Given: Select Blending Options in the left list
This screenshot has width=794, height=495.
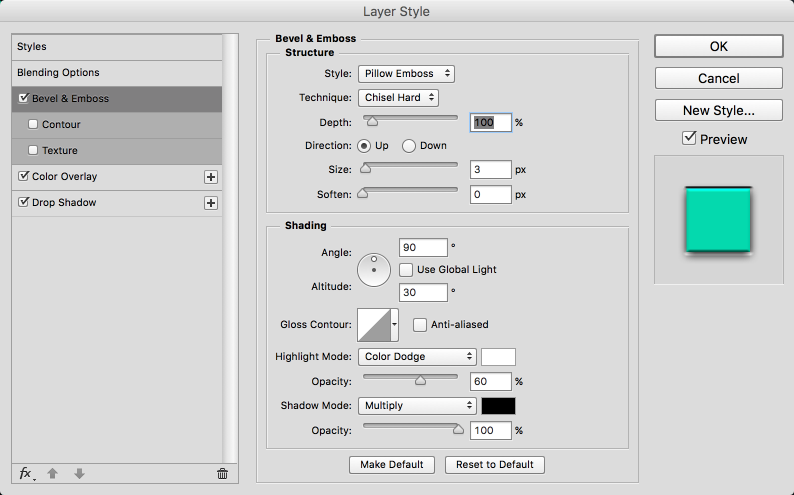Looking at the screenshot, I should [x=58, y=73].
